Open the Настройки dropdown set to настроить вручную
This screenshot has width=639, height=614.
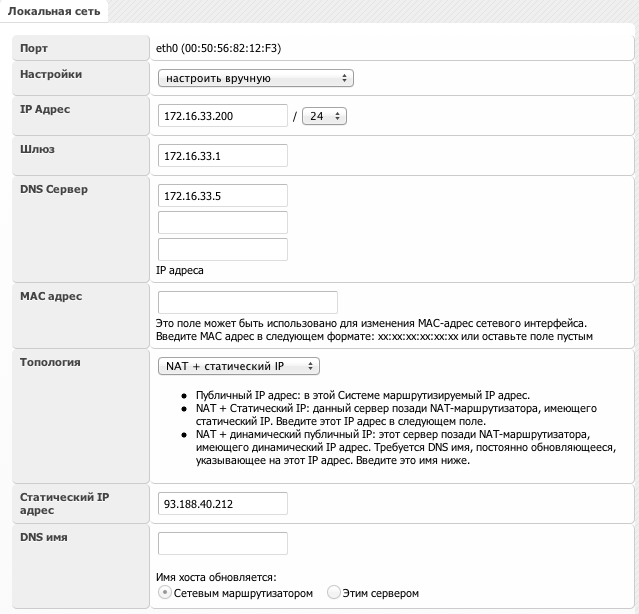point(256,78)
